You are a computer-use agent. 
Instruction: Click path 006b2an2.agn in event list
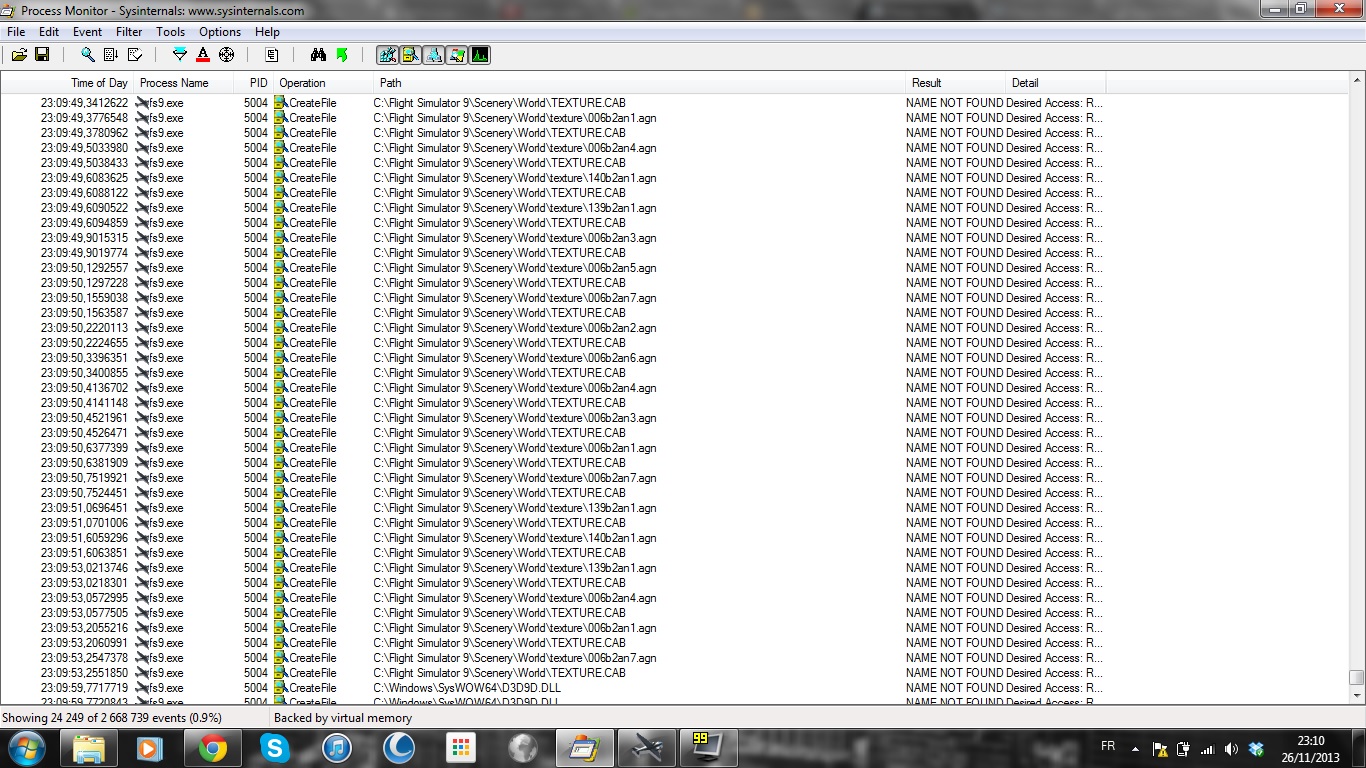[x=515, y=328]
